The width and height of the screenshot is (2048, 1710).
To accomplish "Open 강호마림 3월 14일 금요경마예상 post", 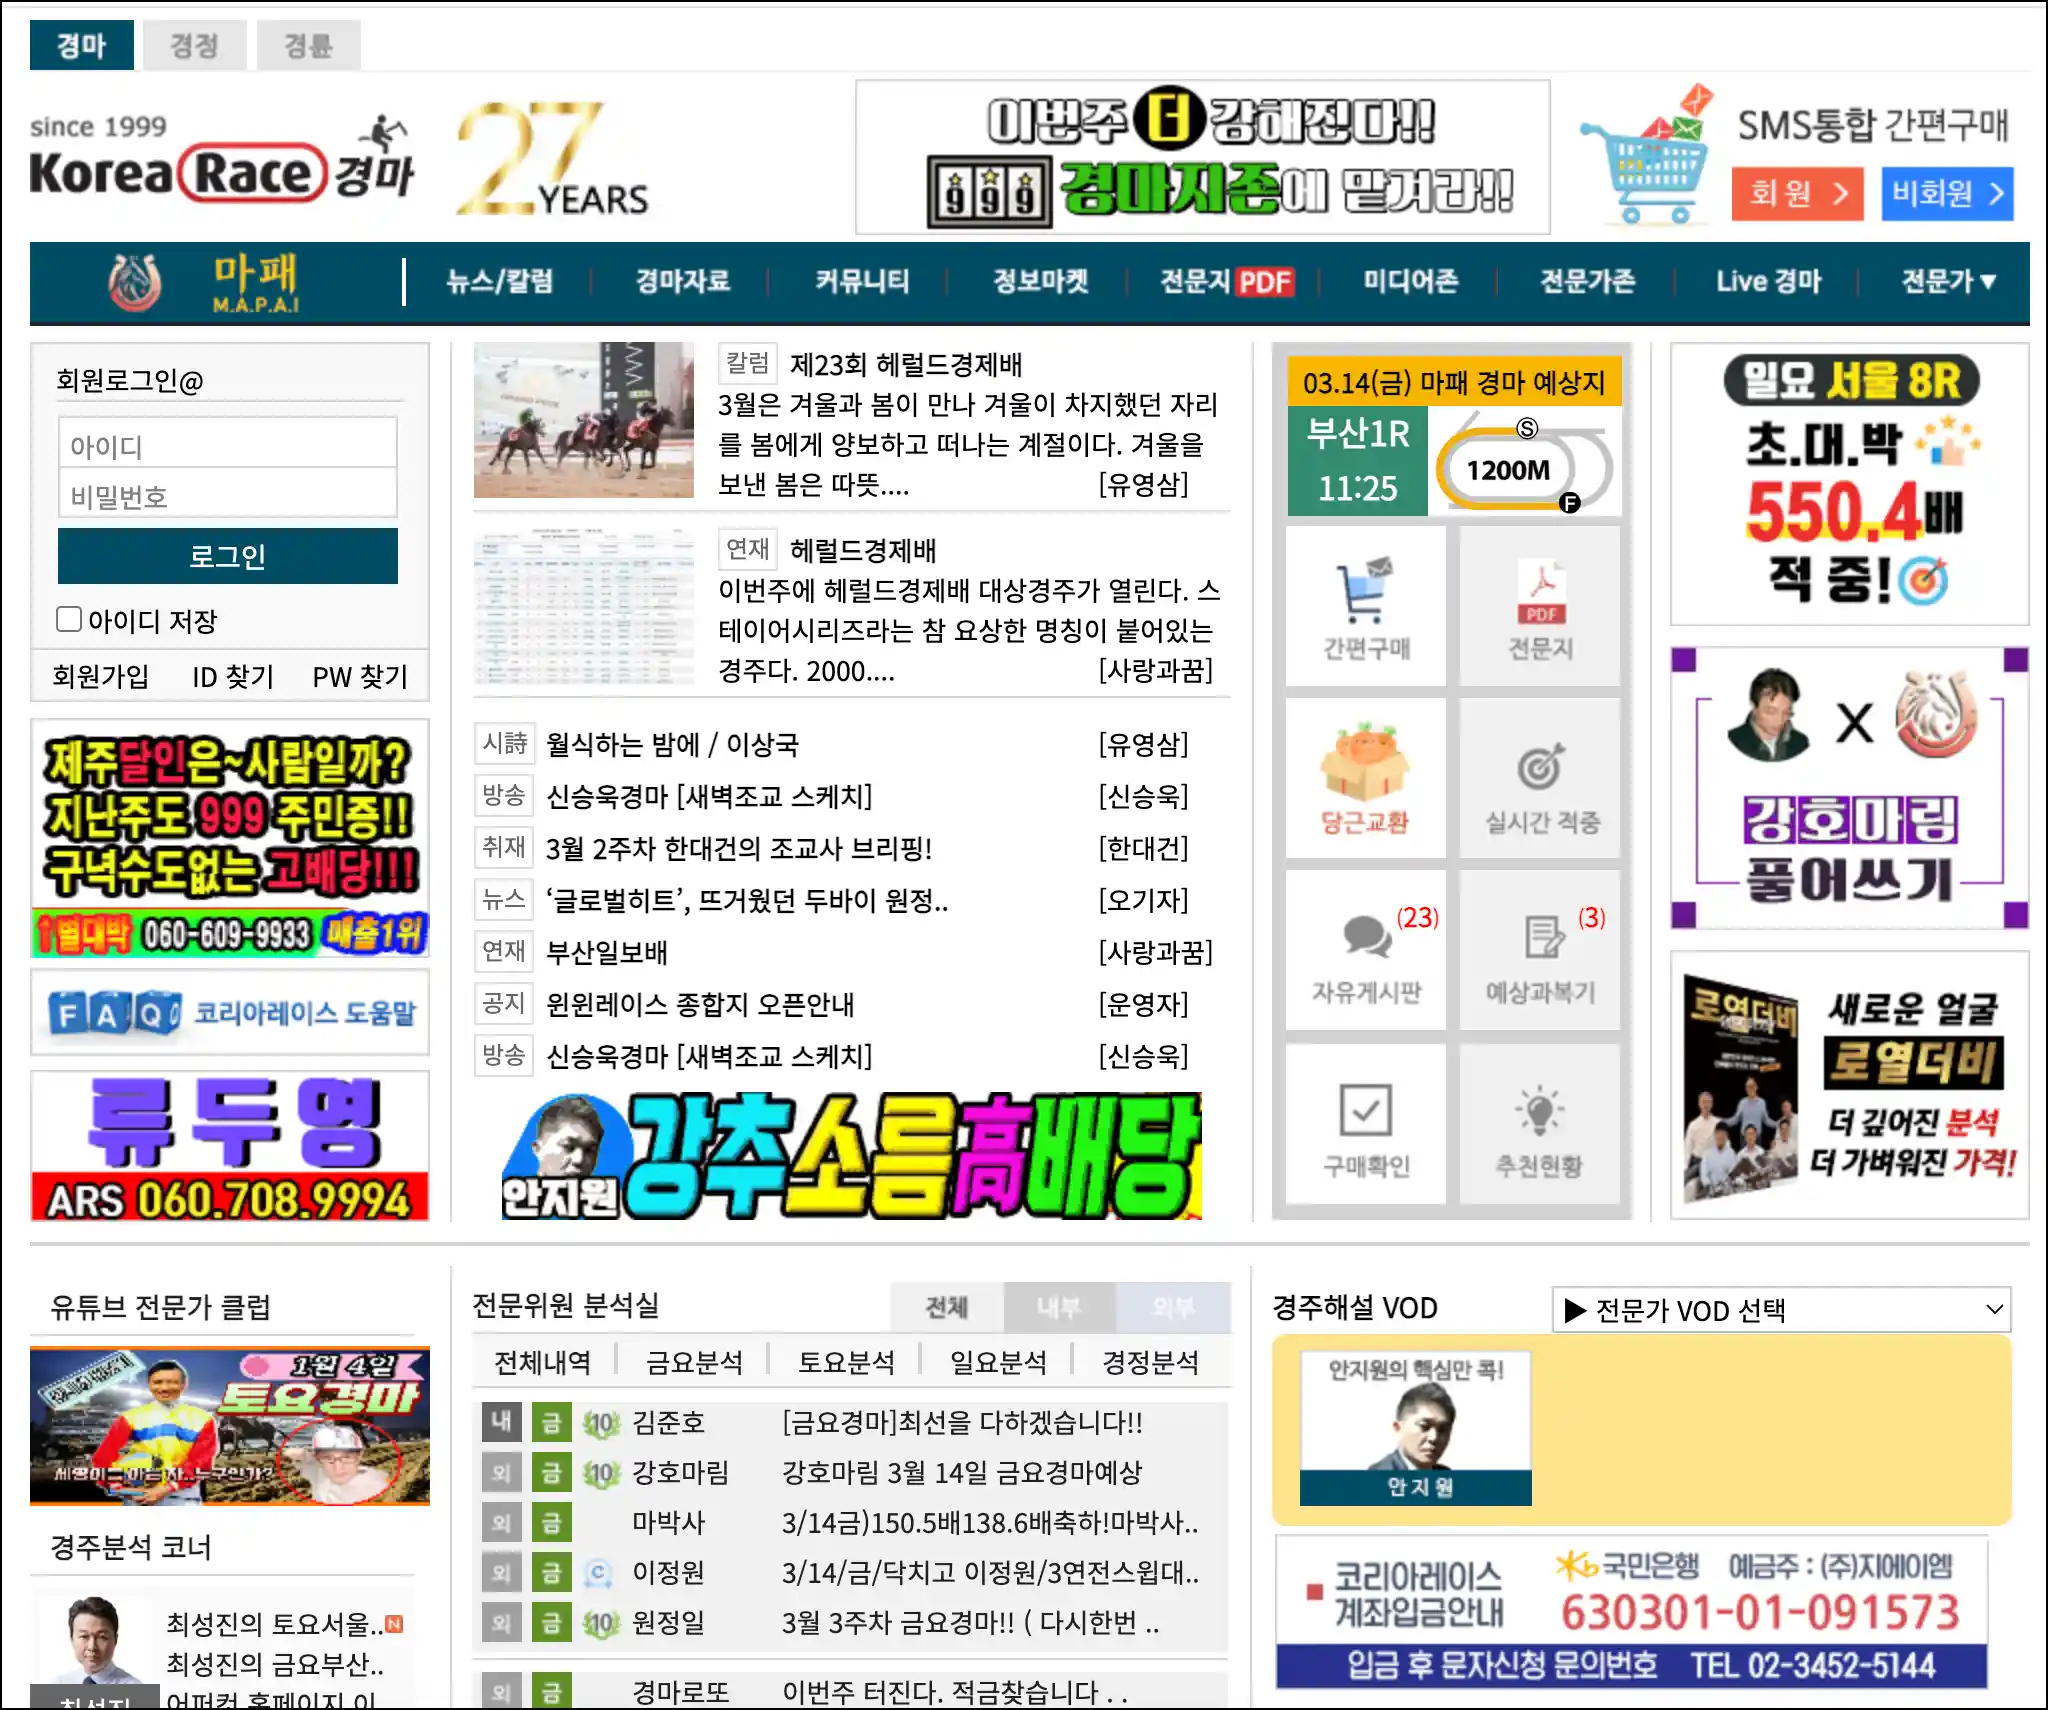I will pyautogui.click(x=962, y=1473).
